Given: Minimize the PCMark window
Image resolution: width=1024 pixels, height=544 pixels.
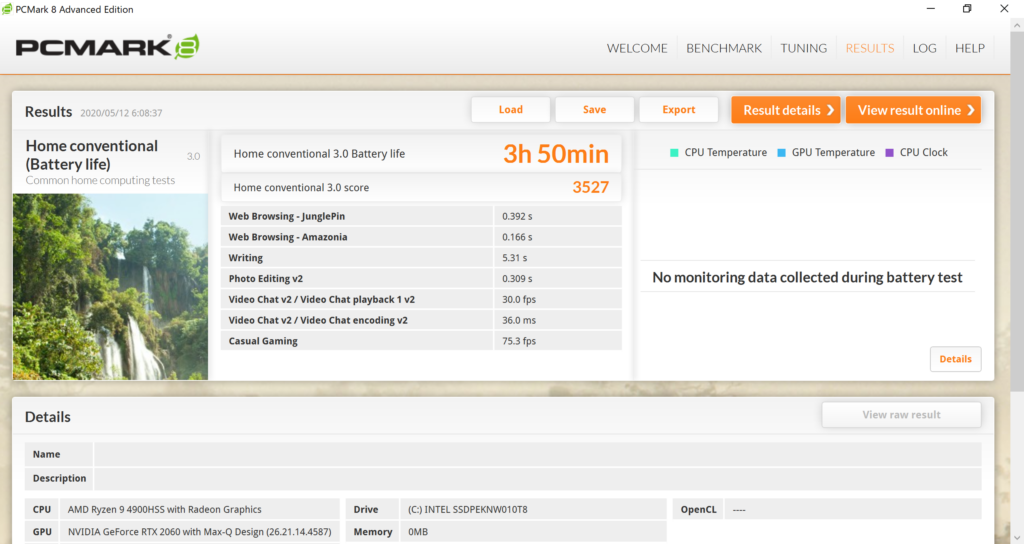Looking at the screenshot, I should click(931, 8).
